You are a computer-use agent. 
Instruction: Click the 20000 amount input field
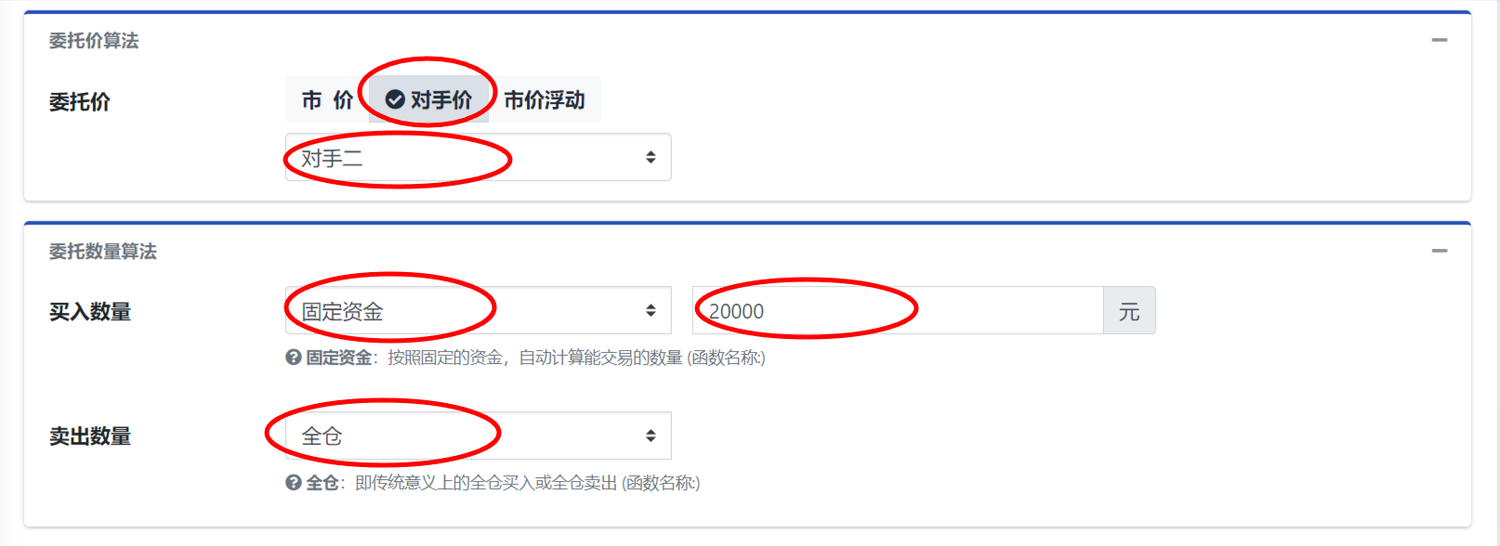click(898, 311)
